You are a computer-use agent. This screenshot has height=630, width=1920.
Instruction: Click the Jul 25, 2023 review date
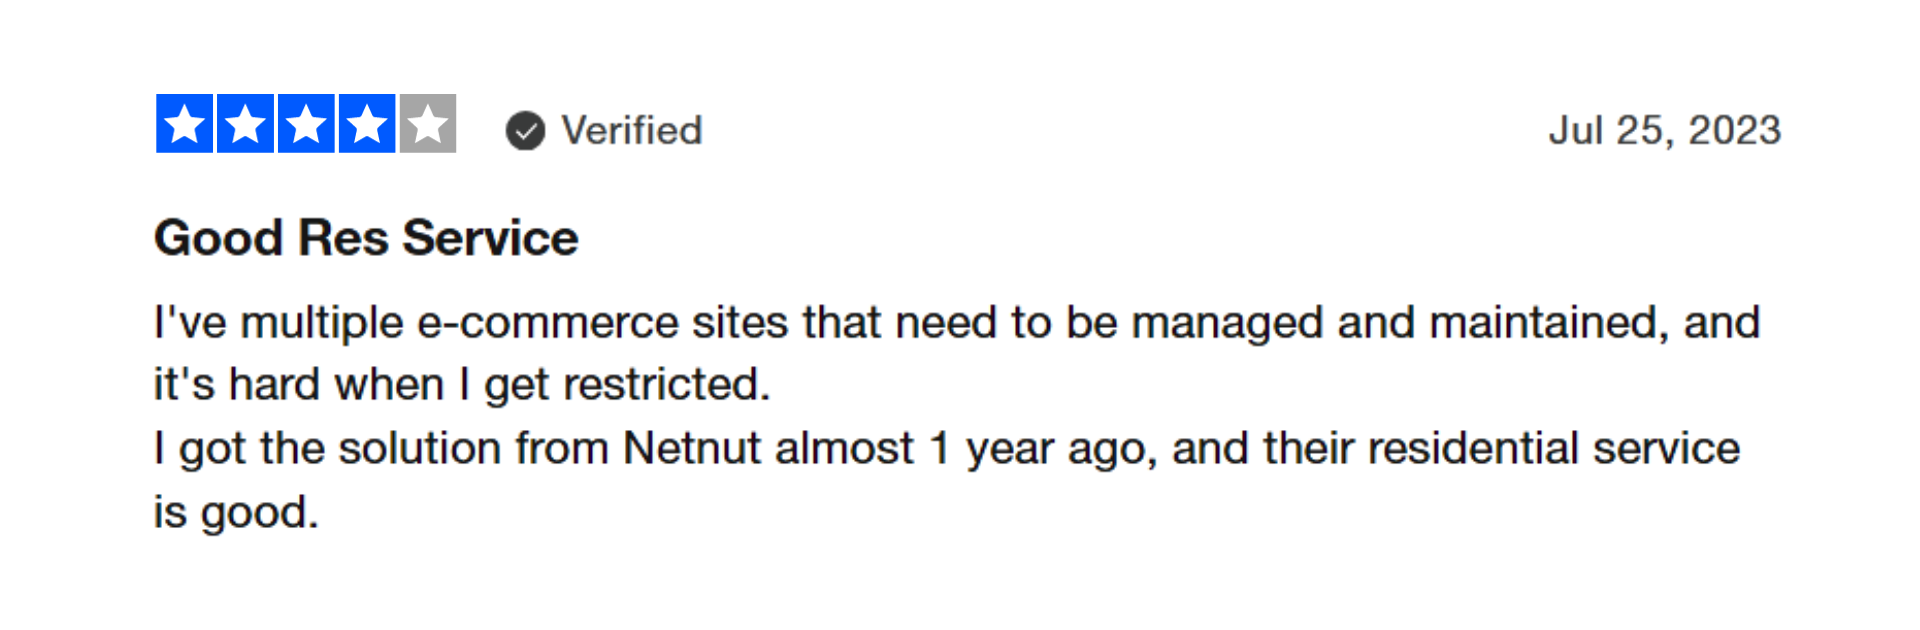1665,131
